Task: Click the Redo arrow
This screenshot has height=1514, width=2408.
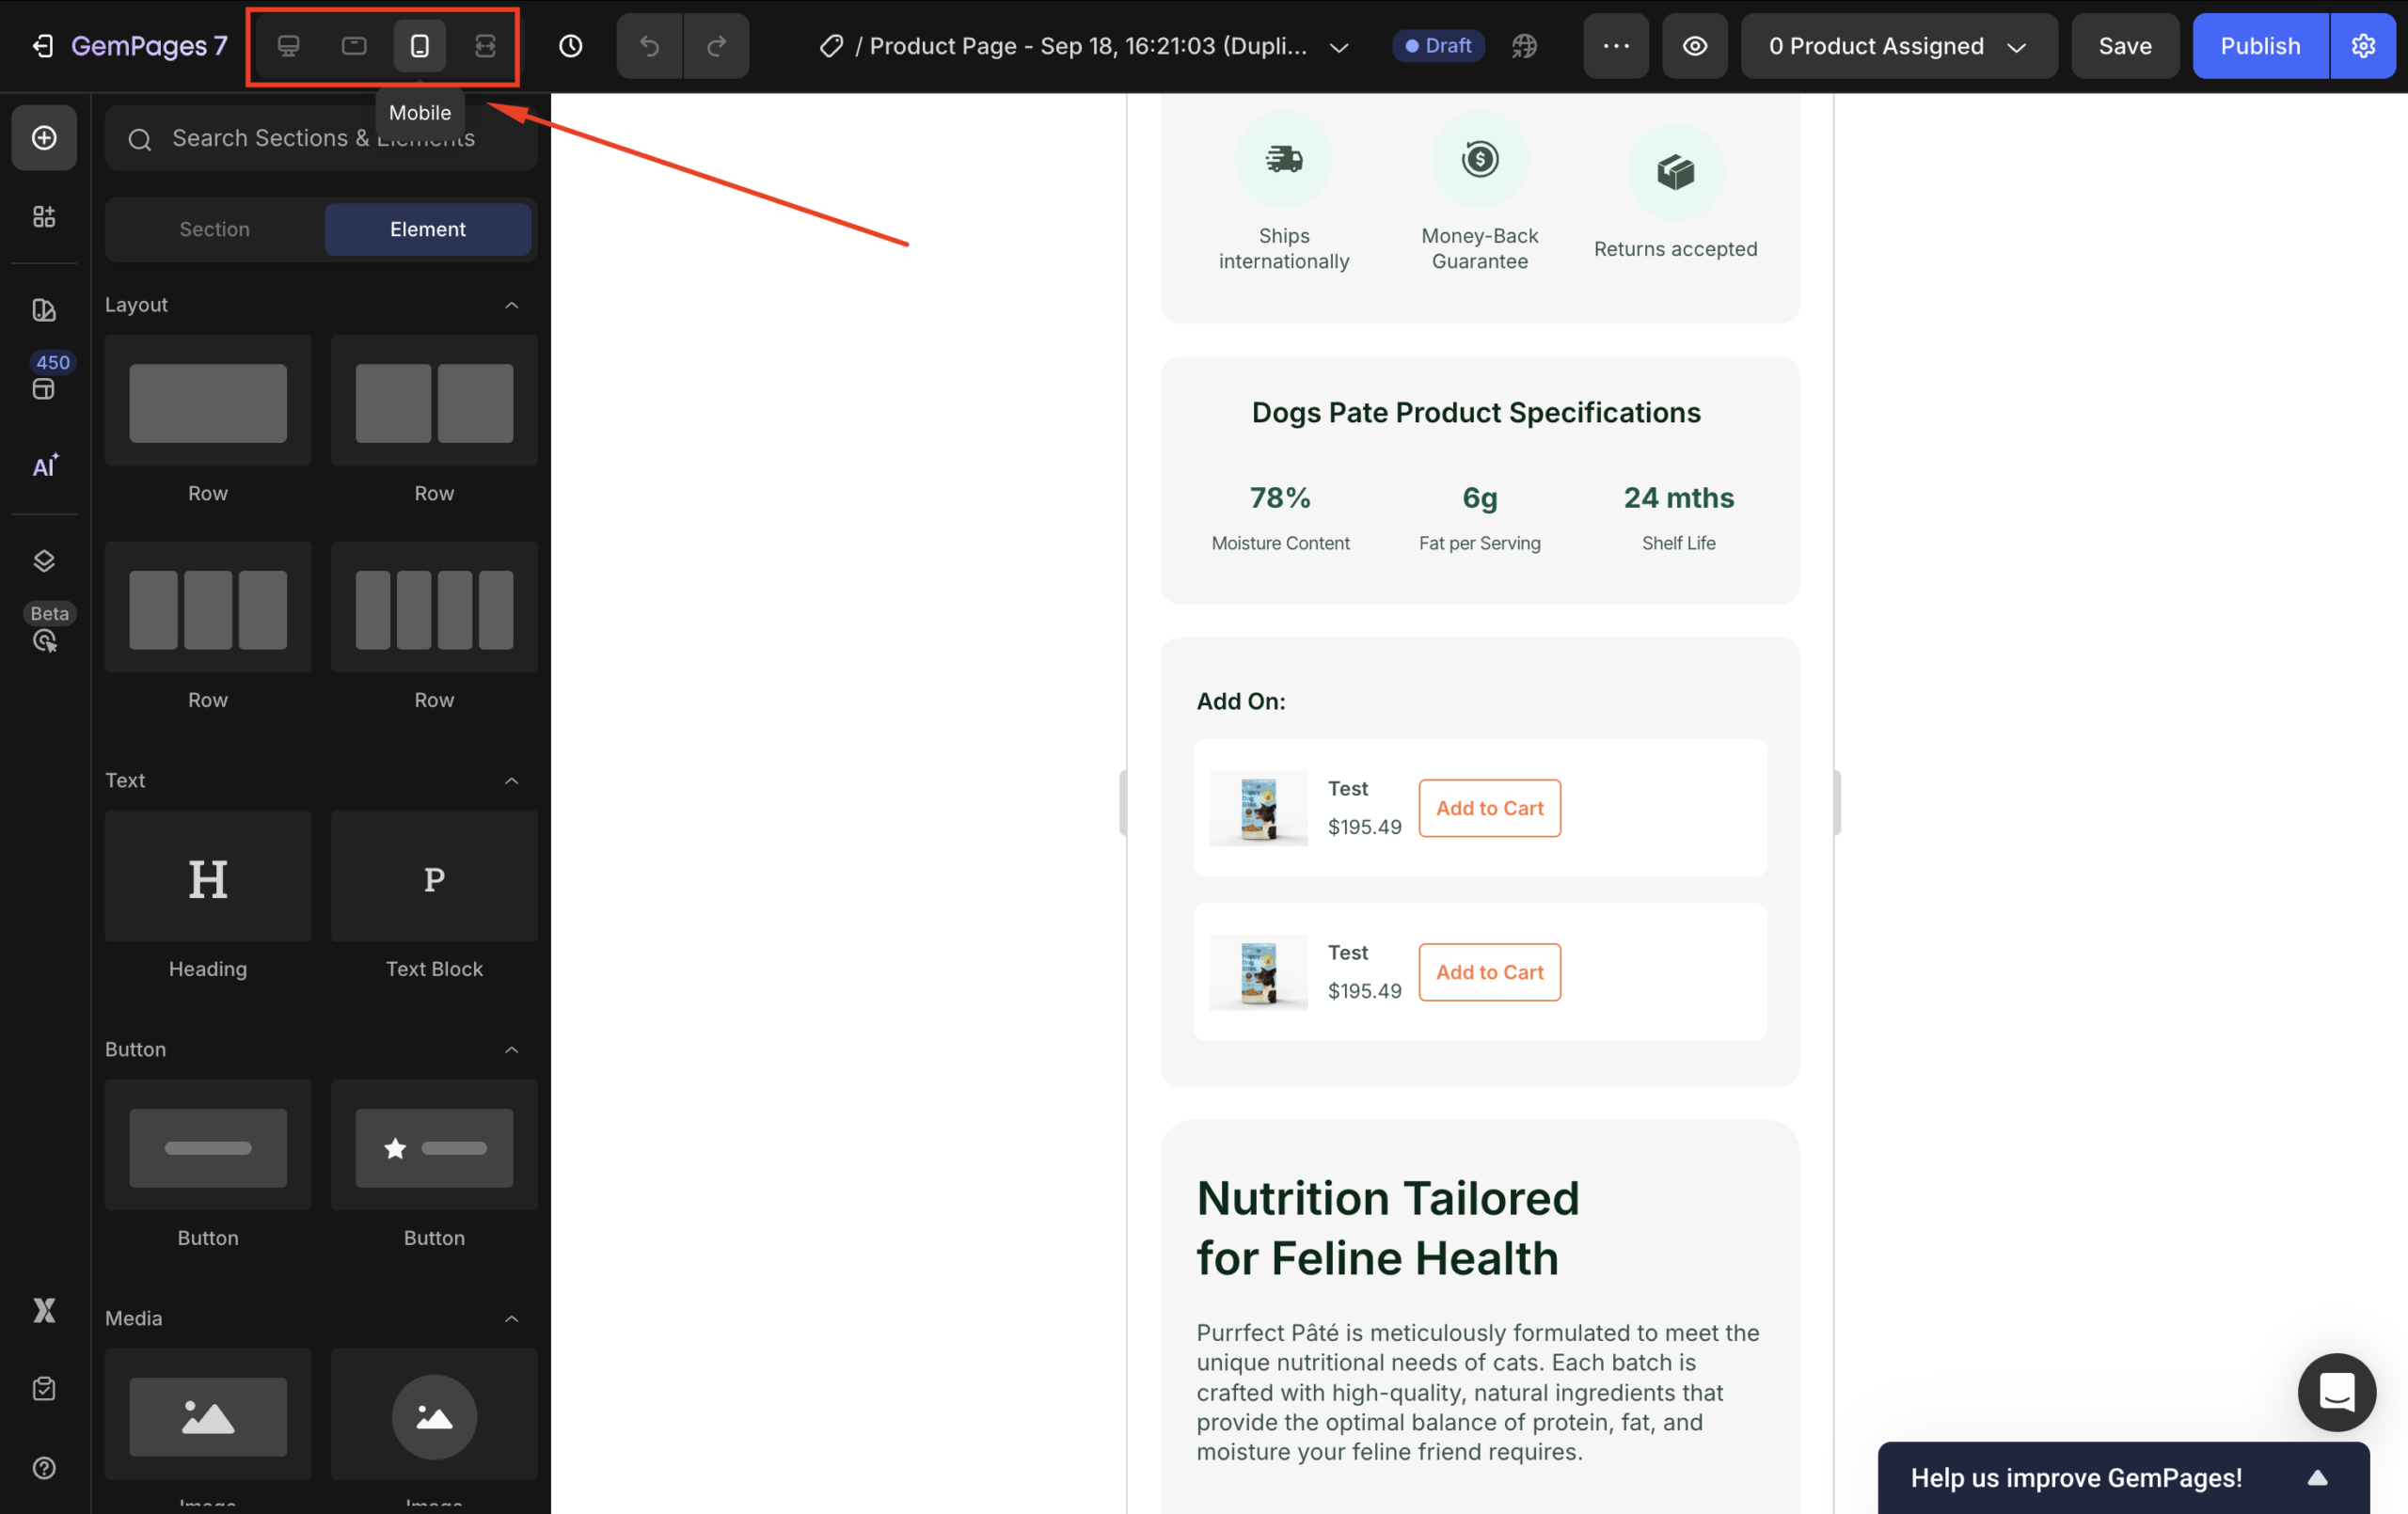Action: 716,46
